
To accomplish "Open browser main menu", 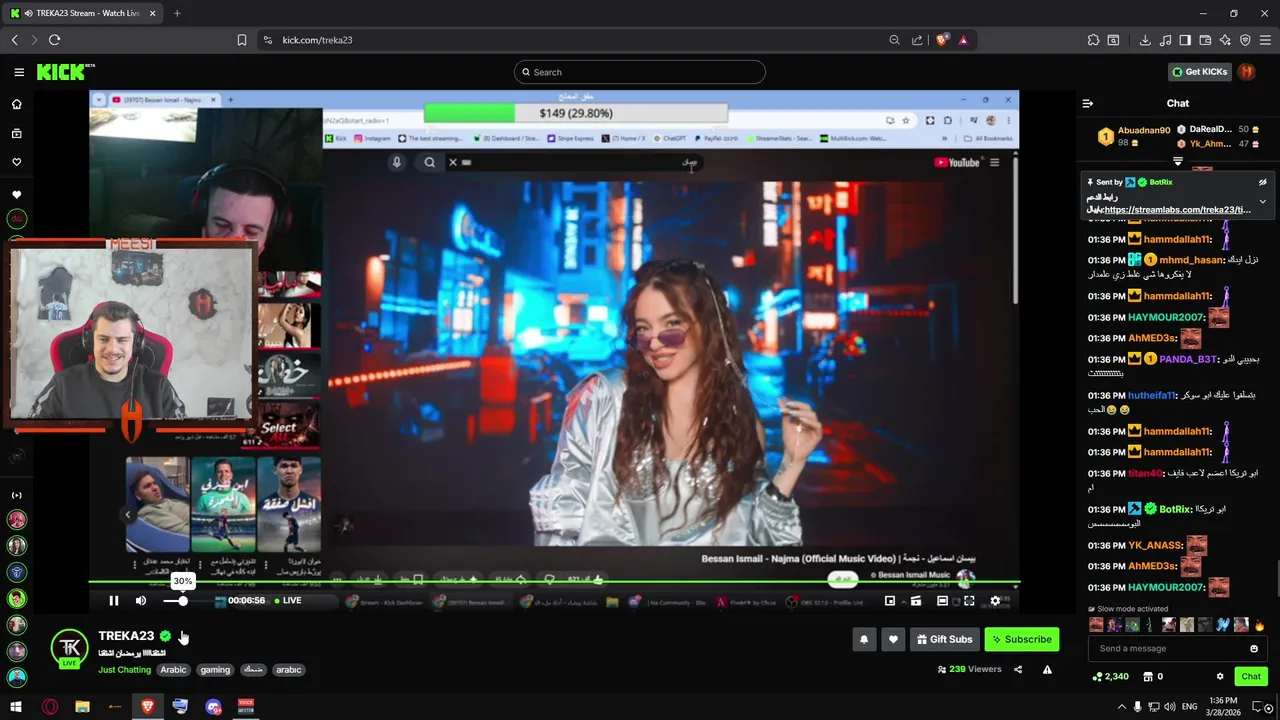I will click(x=1265, y=40).
